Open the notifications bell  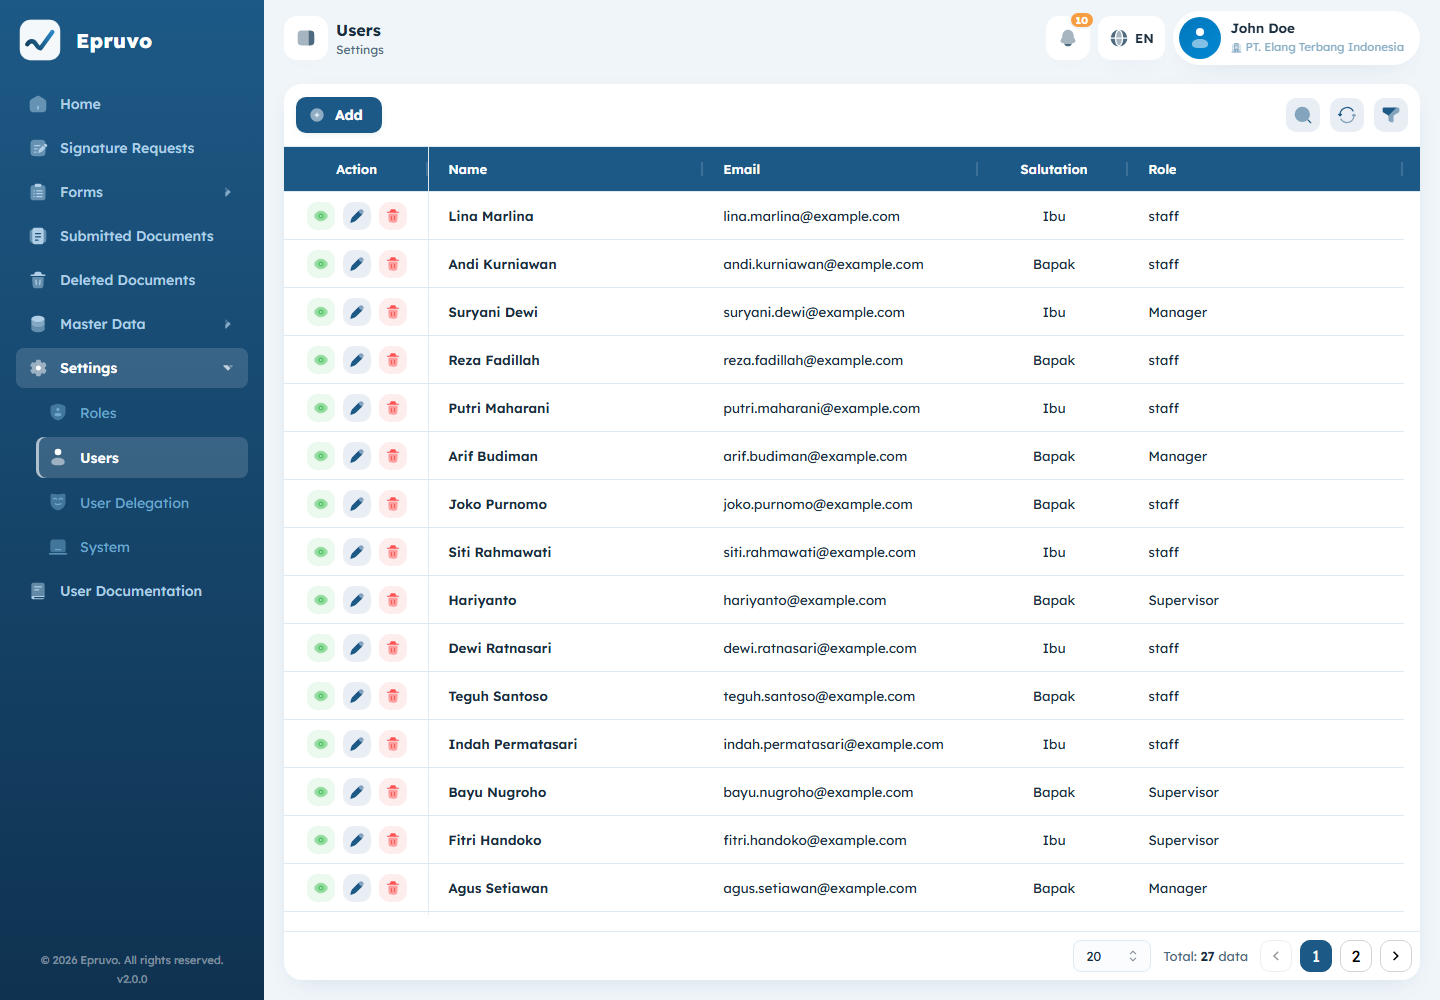[x=1068, y=38]
